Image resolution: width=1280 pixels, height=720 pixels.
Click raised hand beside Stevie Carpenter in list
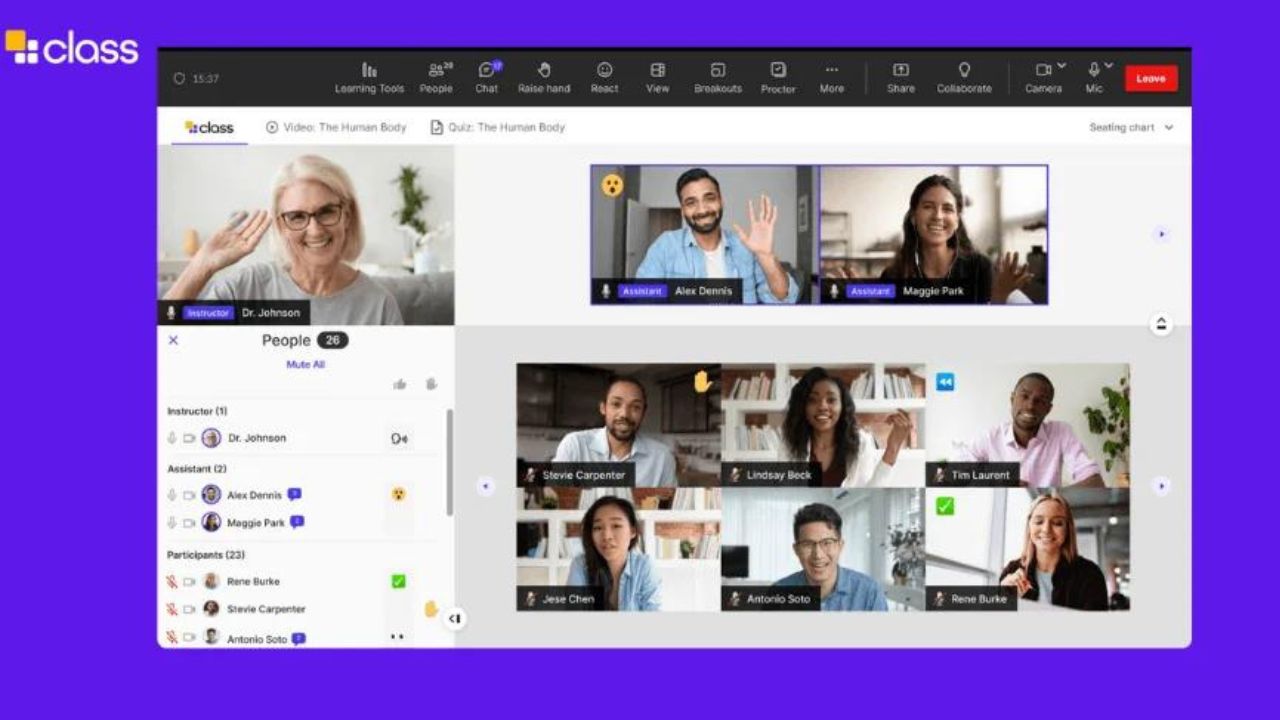(x=431, y=608)
